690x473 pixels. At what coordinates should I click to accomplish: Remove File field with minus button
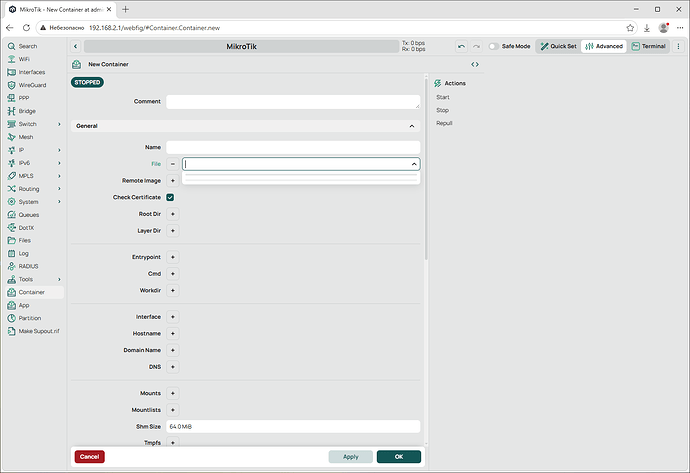point(172,164)
